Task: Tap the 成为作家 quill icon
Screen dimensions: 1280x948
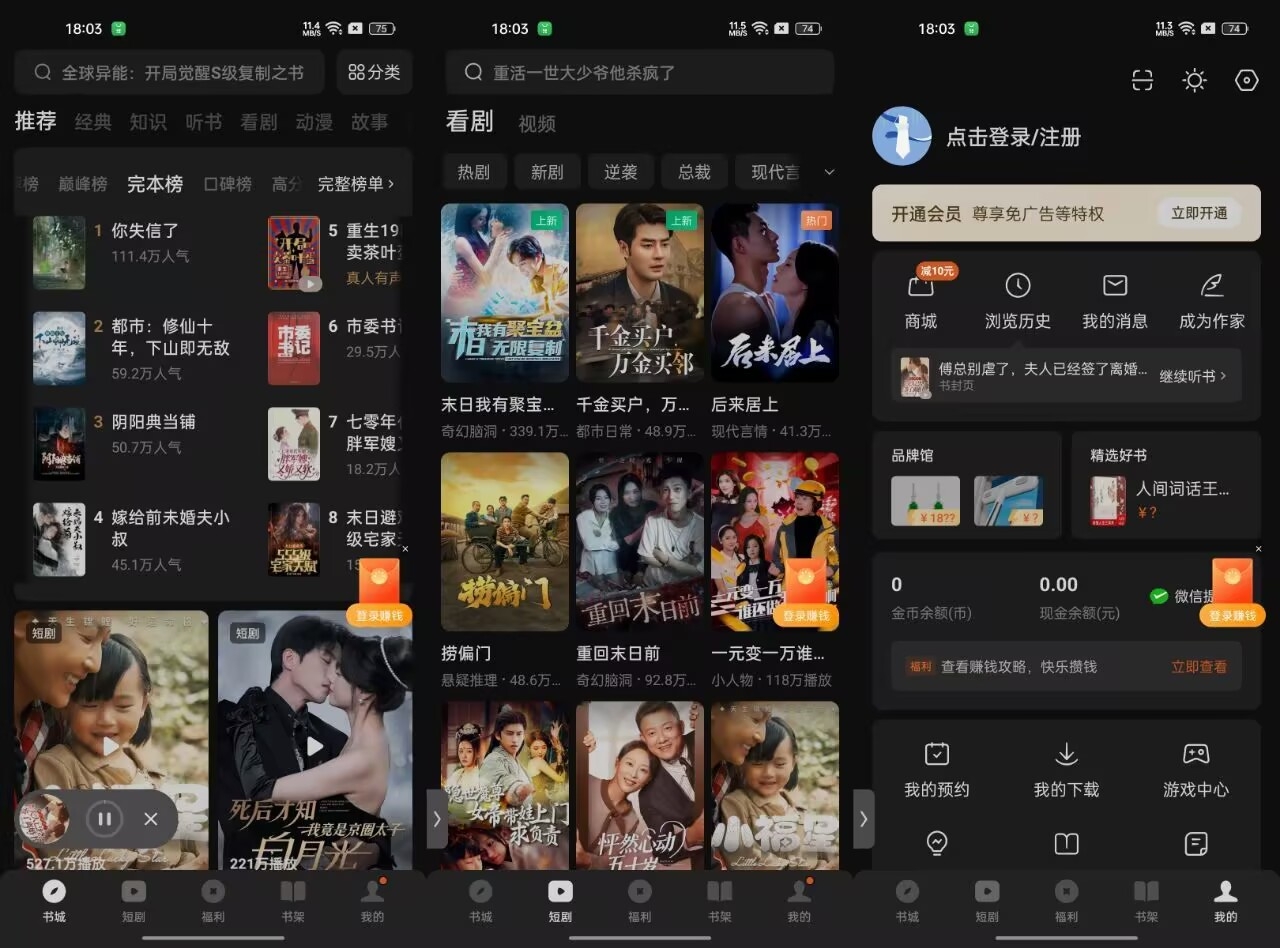Action: (1212, 287)
